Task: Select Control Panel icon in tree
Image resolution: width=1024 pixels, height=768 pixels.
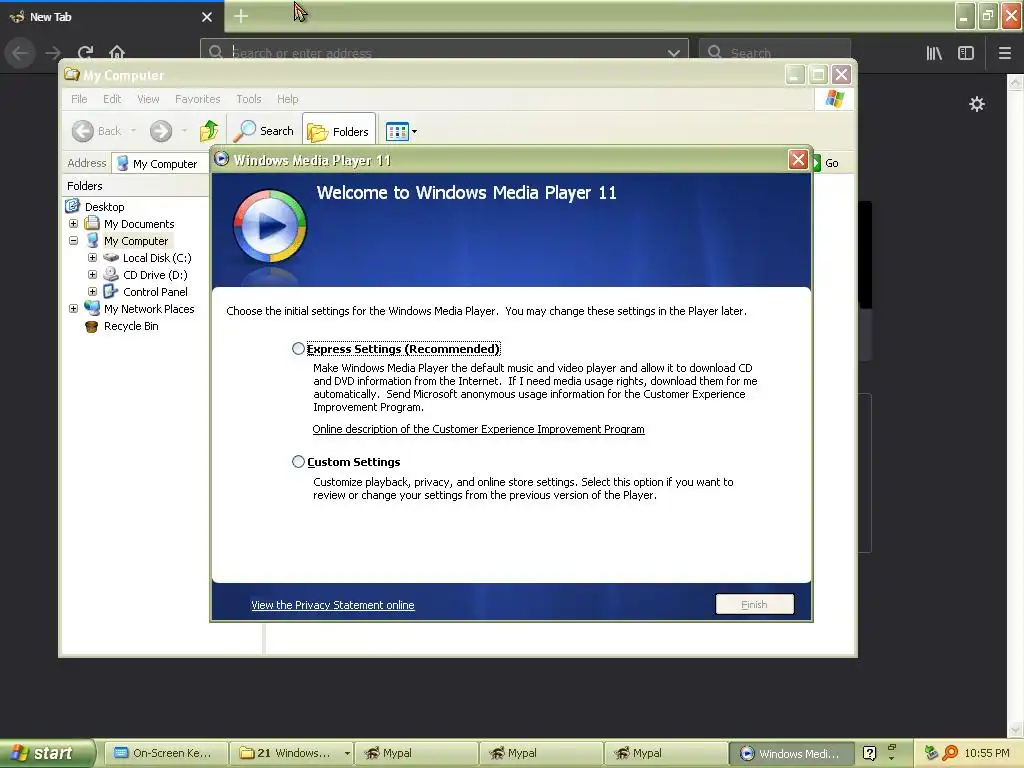Action: [111, 291]
